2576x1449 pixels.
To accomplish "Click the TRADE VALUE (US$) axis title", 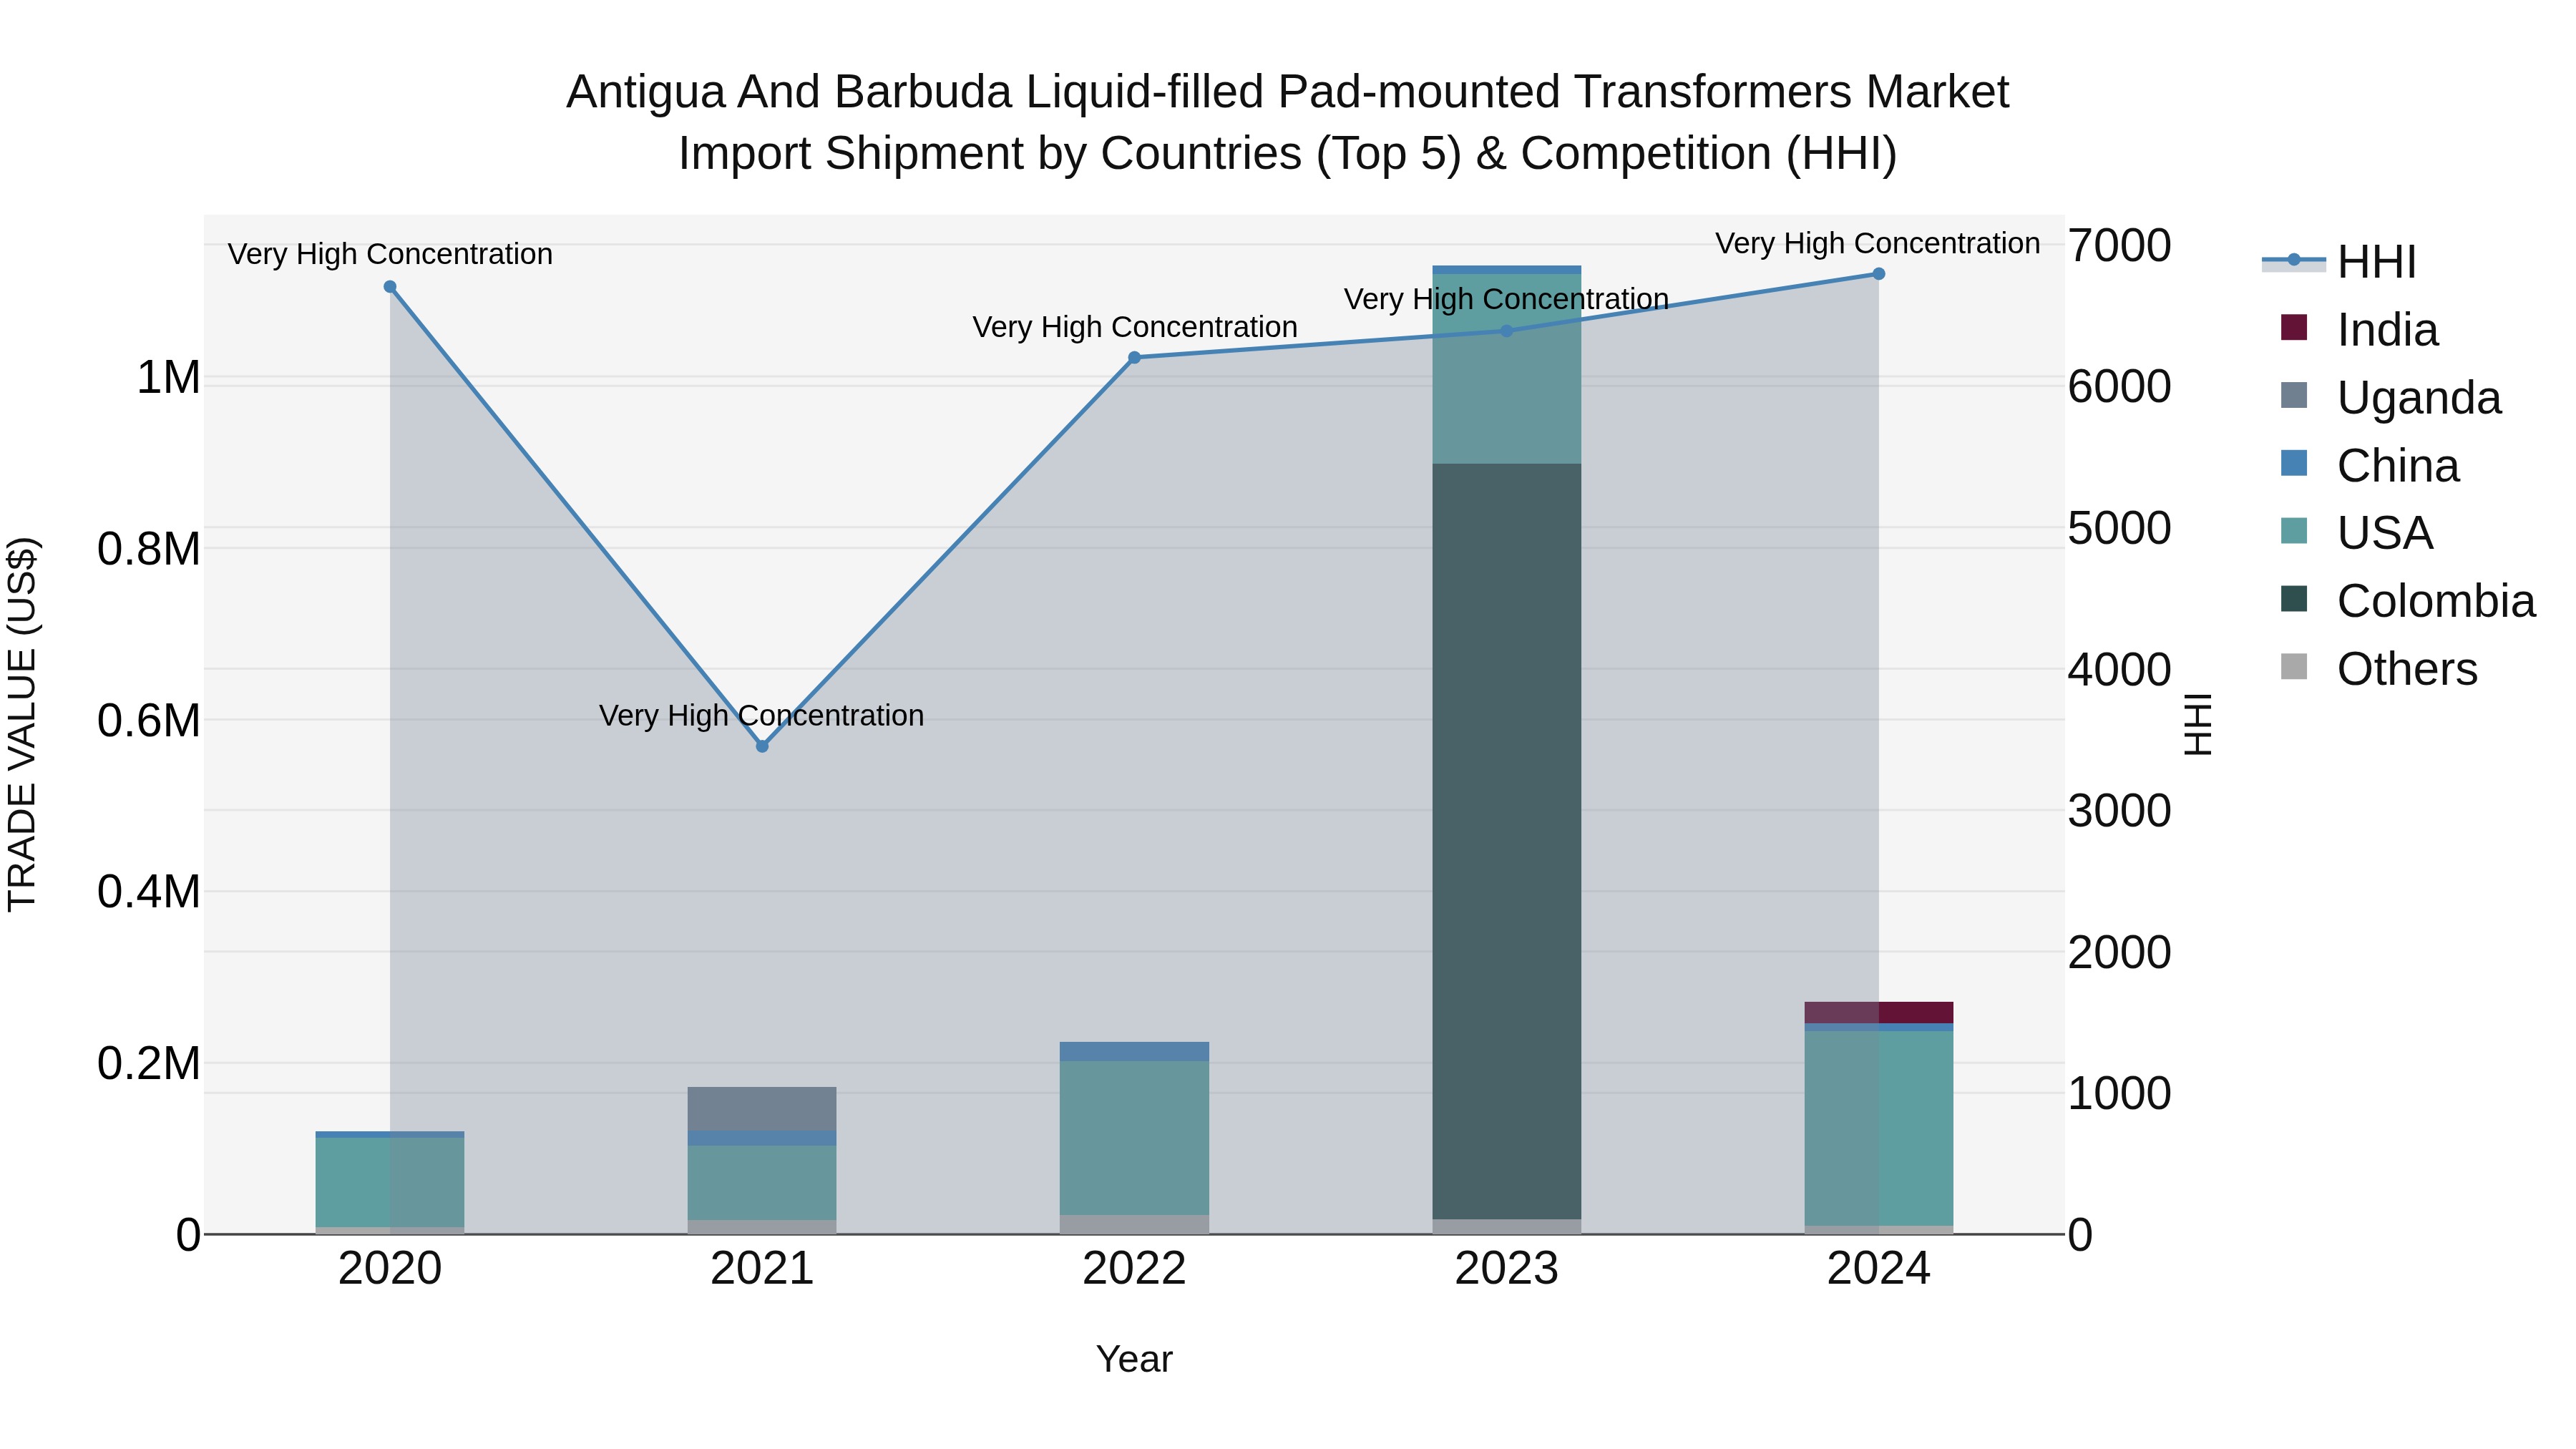I will click(22, 724).
